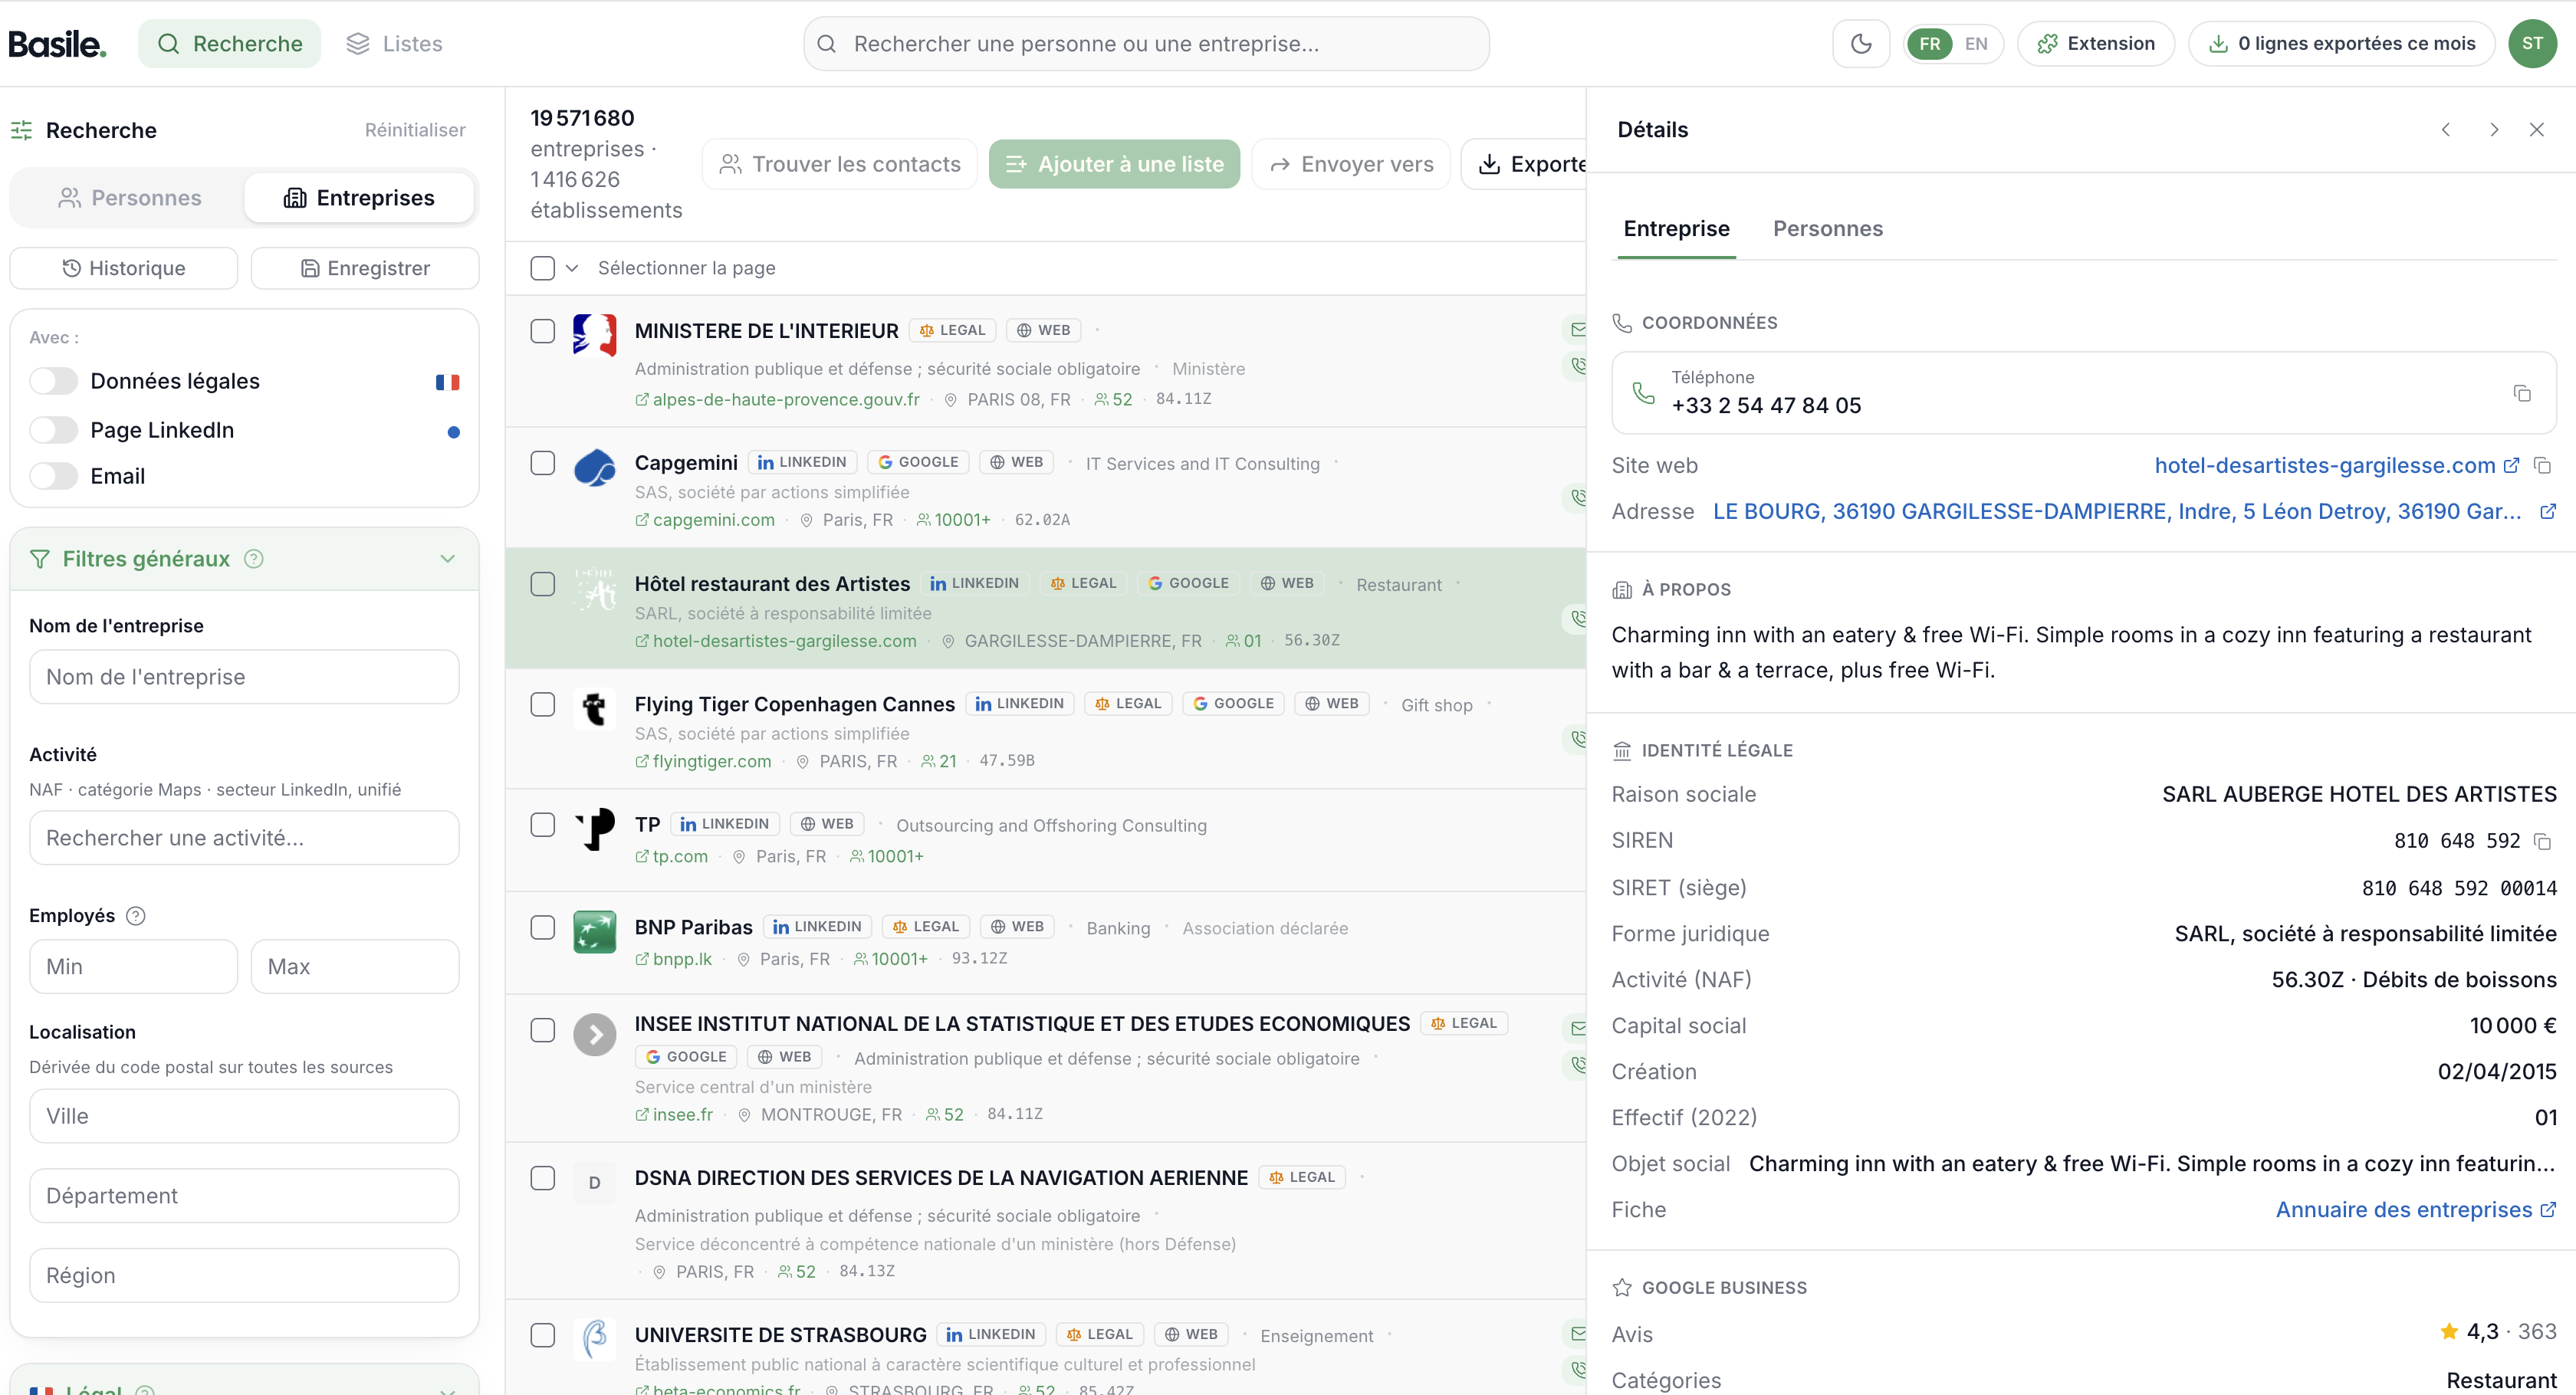
Task: Open the Annuaire des entreprises link
Action: coord(2416,1210)
